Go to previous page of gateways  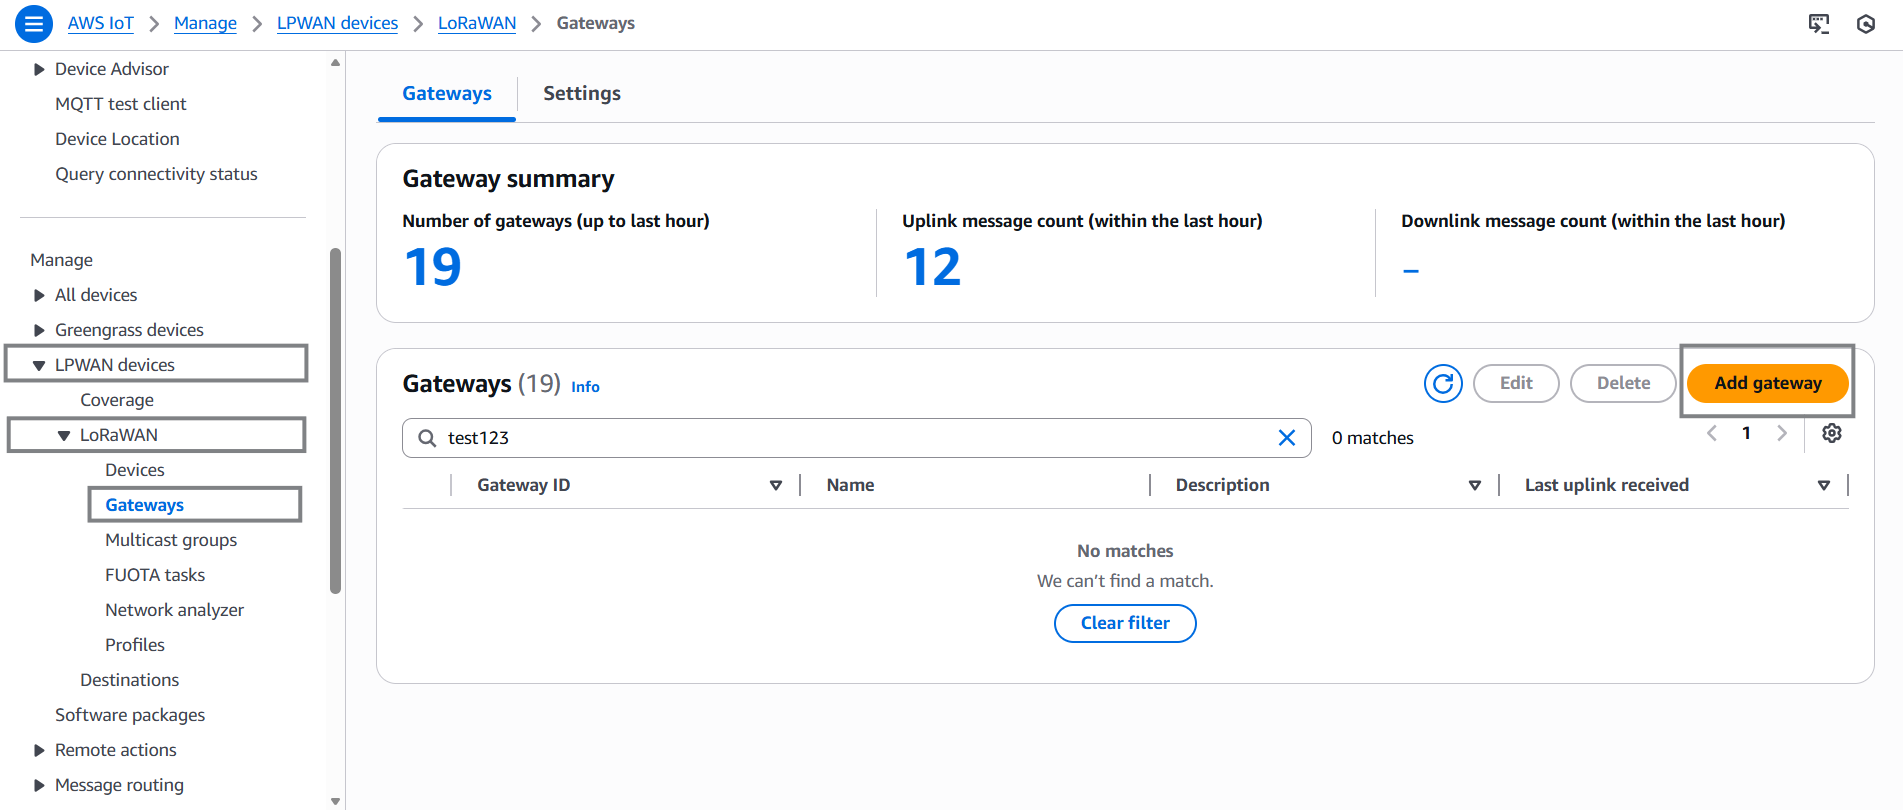point(1712,433)
